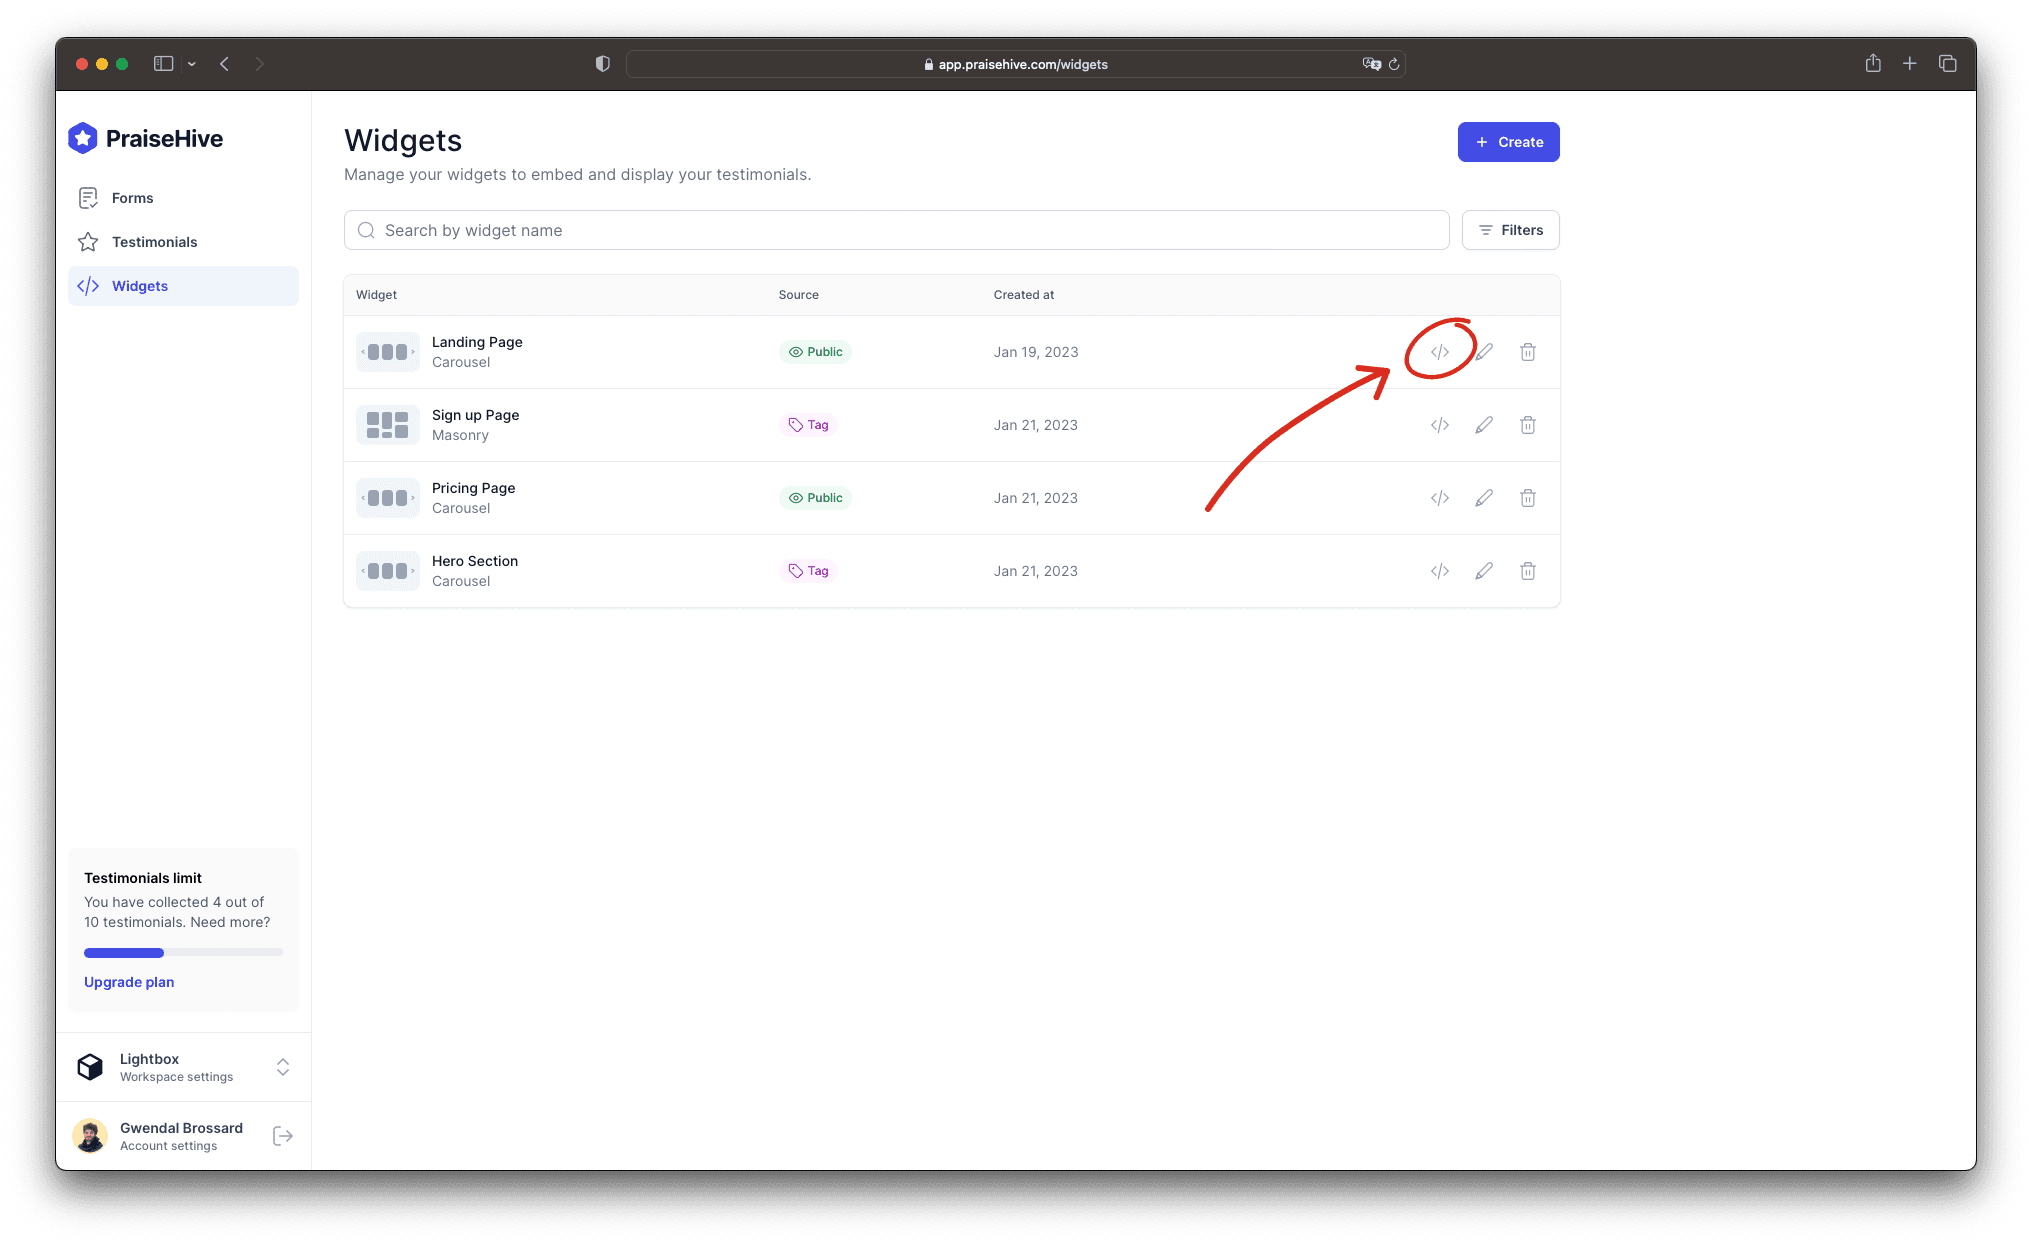Click the log out icon

pos(283,1136)
